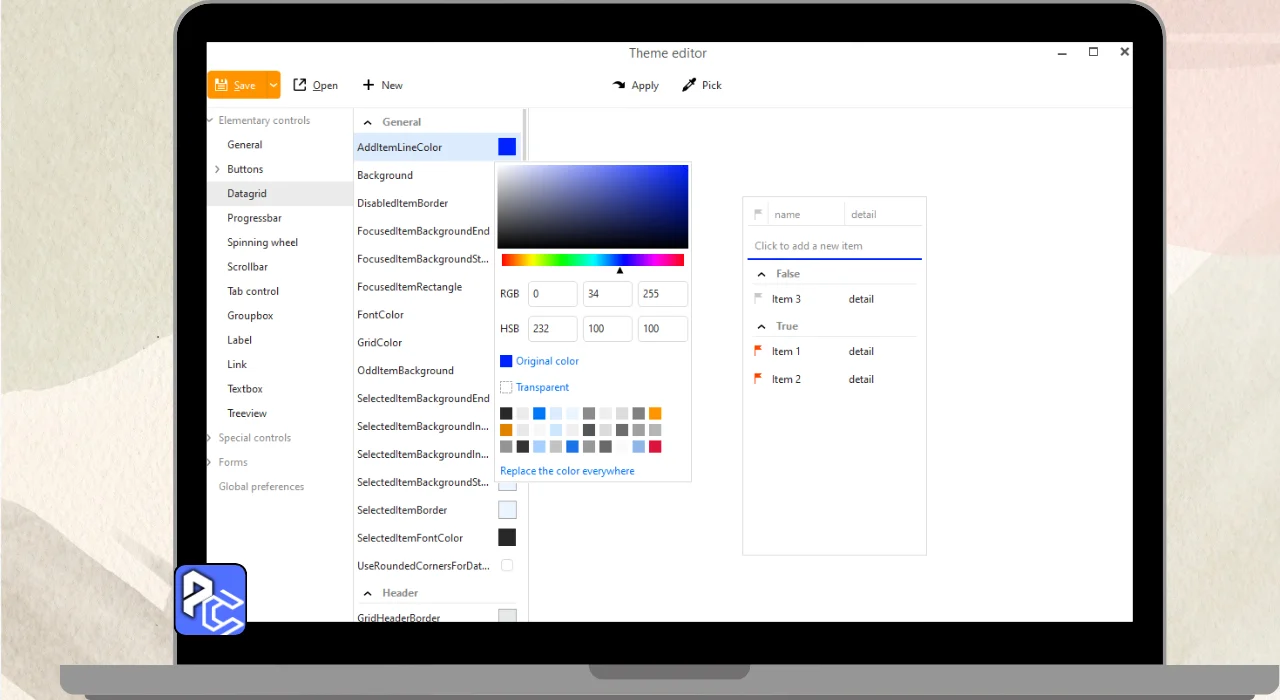Click the gray flag beside Item 3
The width and height of the screenshot is (1280, 700).
tap(758, 299)
